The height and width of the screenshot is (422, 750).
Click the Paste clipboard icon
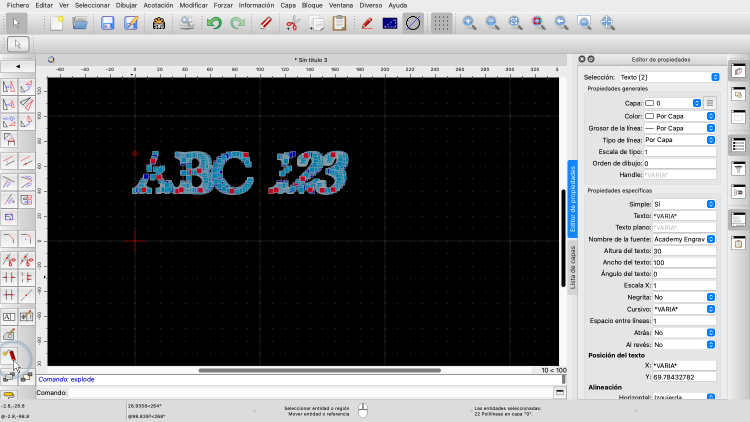point(339,23)
